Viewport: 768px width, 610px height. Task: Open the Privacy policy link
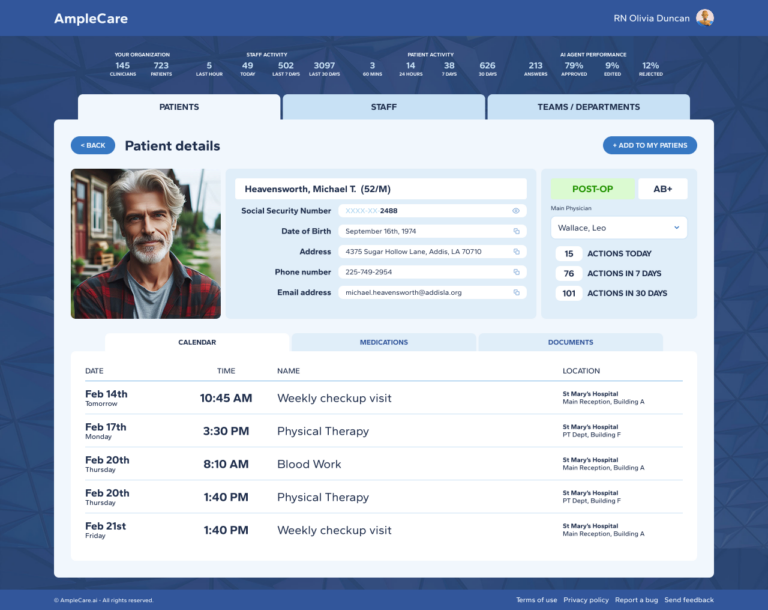click(586, 600)
